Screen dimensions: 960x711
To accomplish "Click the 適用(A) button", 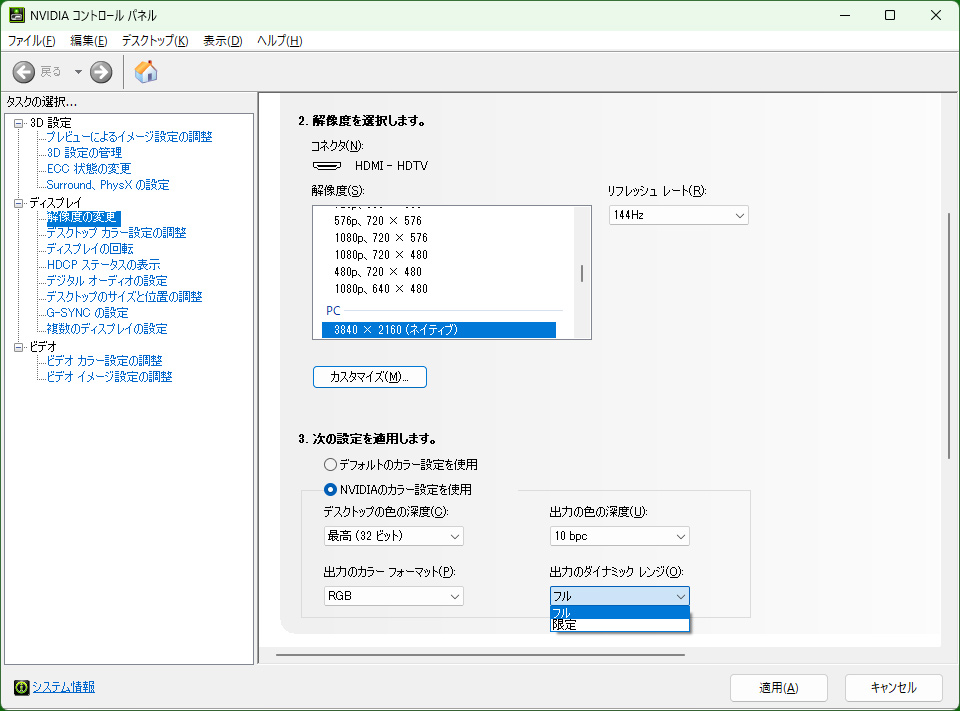I will click(x=779, y=688).
